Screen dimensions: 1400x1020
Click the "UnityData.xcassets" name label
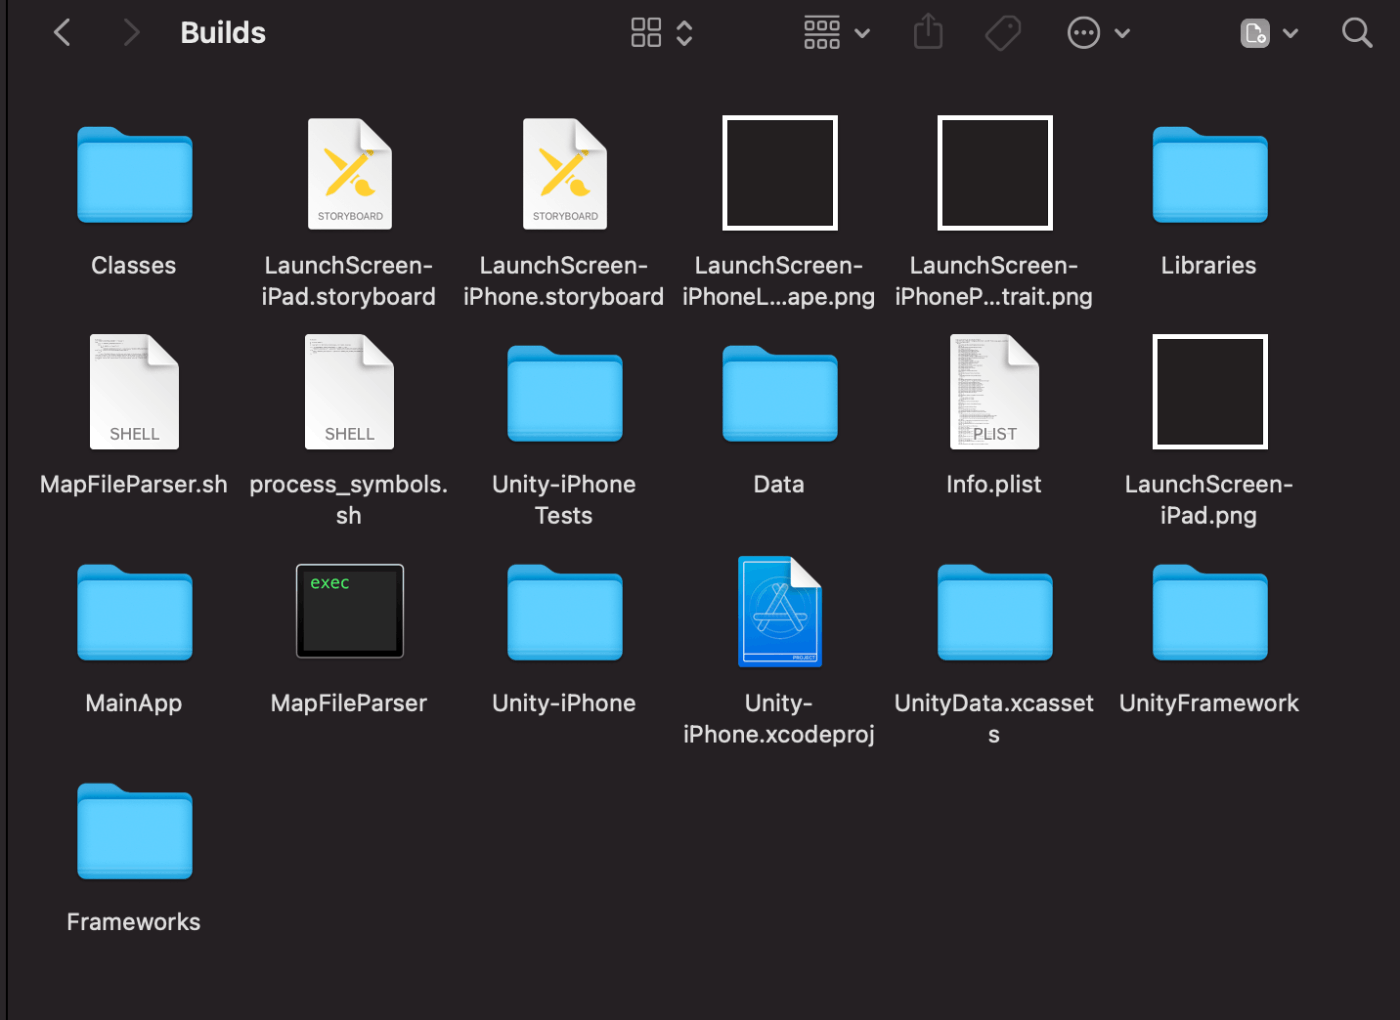pos(994,719)
